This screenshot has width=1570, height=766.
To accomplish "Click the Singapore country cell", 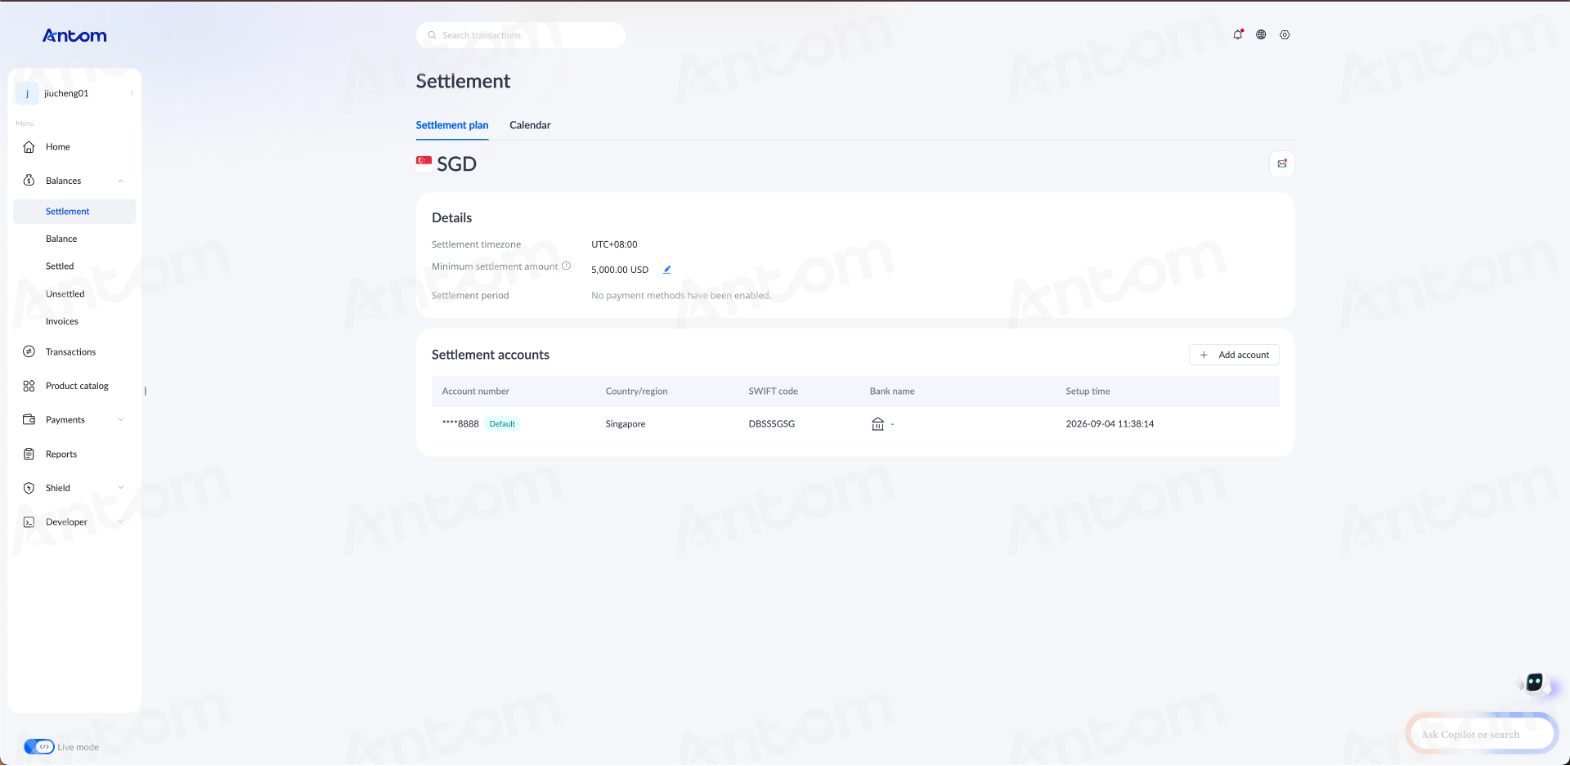I will pos(626,424).
